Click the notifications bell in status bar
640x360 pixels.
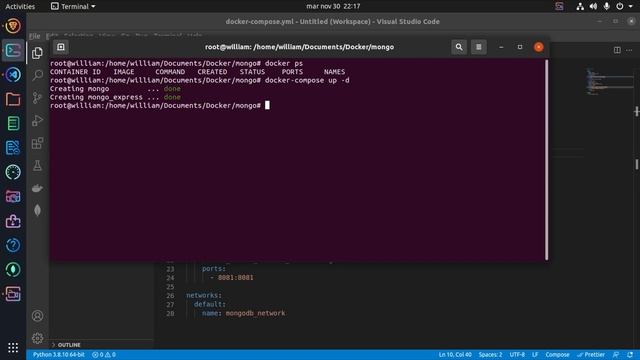[630, 355]
